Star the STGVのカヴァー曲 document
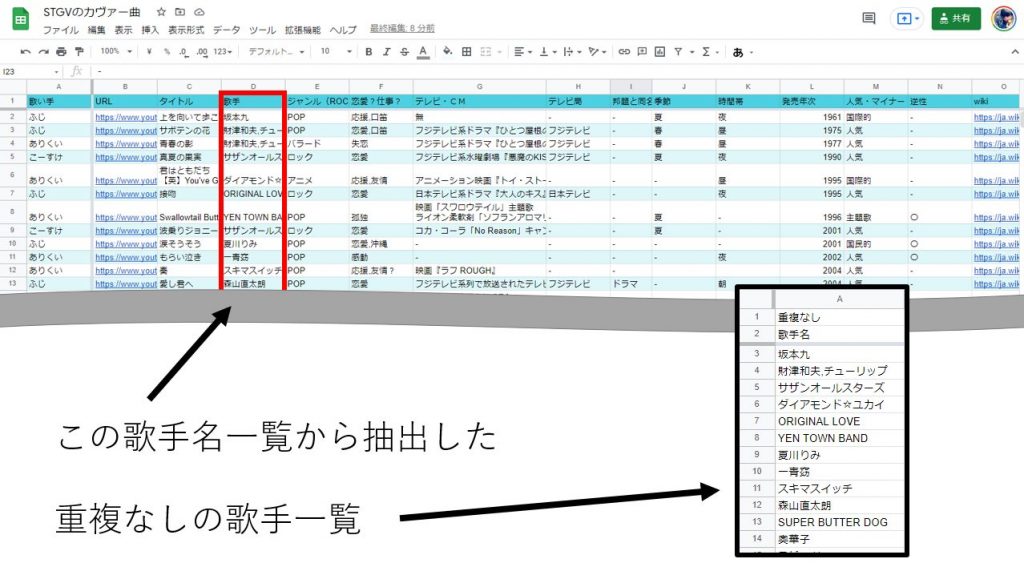Image resolution: width=1024 pixels, height=575 pixels. pos(161,11)
